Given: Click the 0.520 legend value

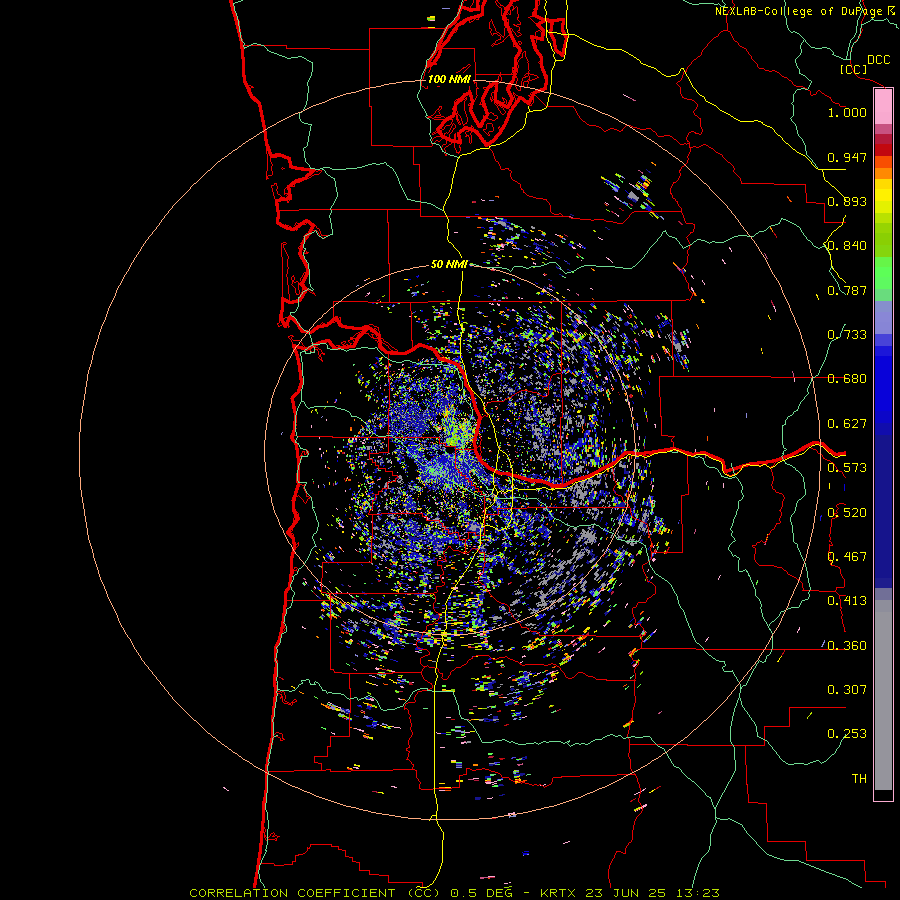Looking at the screenshot, I should 847,513.
